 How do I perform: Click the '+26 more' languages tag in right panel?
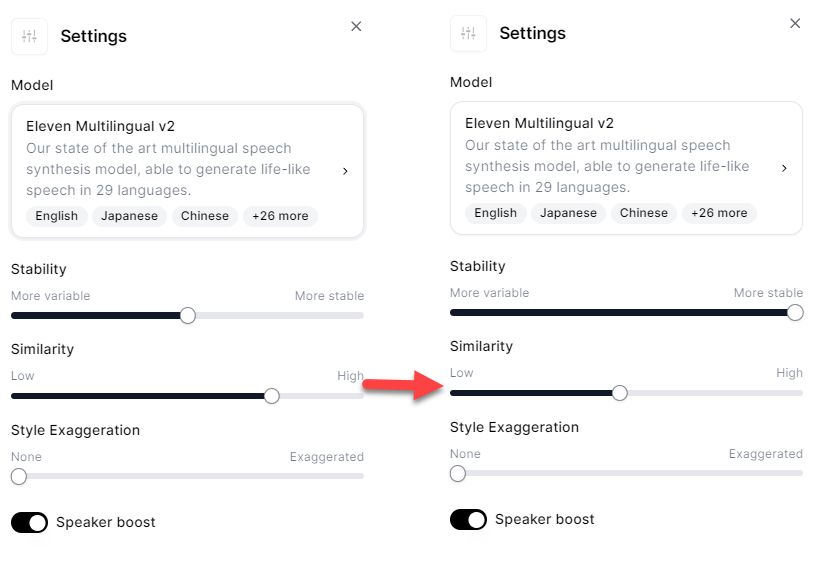click(719, 213)
